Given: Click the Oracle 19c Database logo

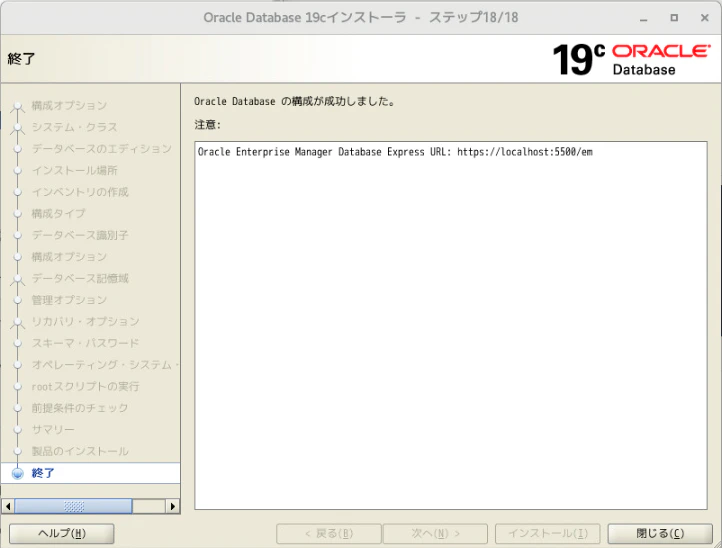Looking at the screenshot, I should click(x=631, y=59).
